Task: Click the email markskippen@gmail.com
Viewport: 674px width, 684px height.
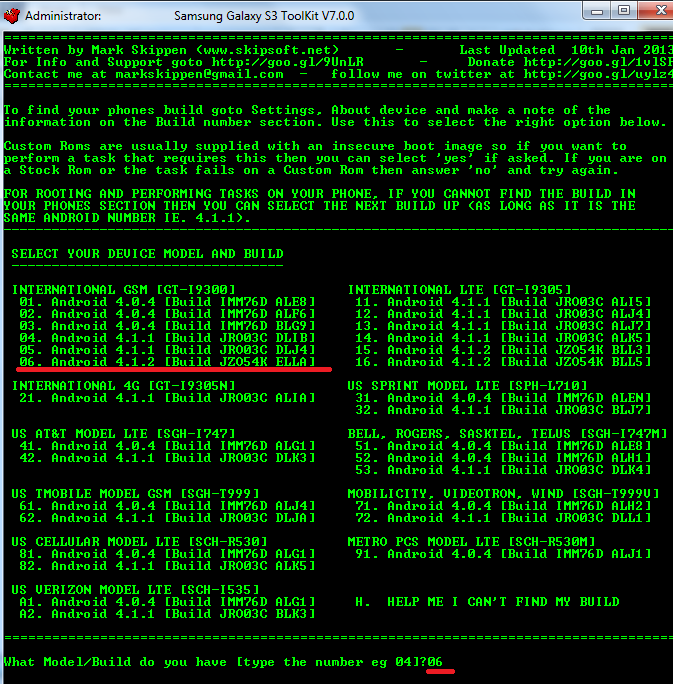Action: click(x=199, y=74)
